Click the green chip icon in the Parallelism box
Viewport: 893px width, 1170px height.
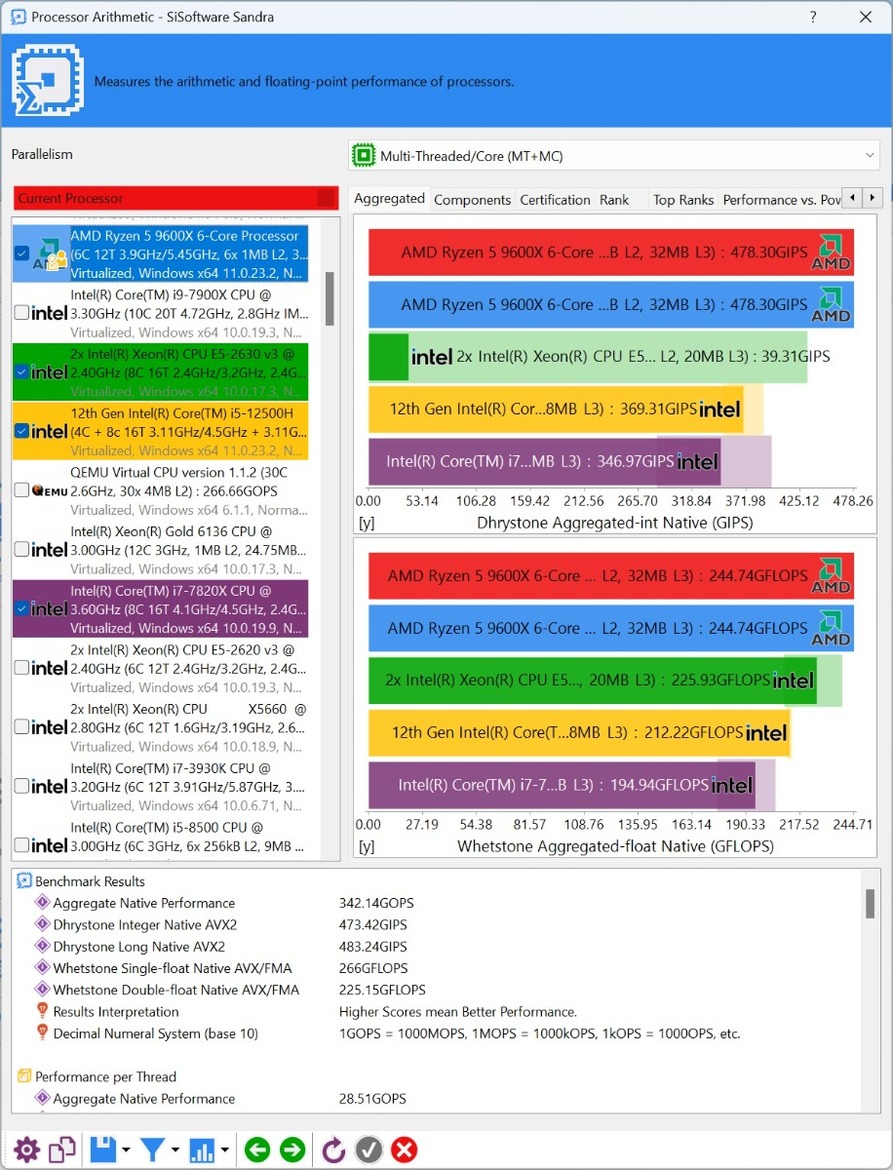tap(363, 156)
